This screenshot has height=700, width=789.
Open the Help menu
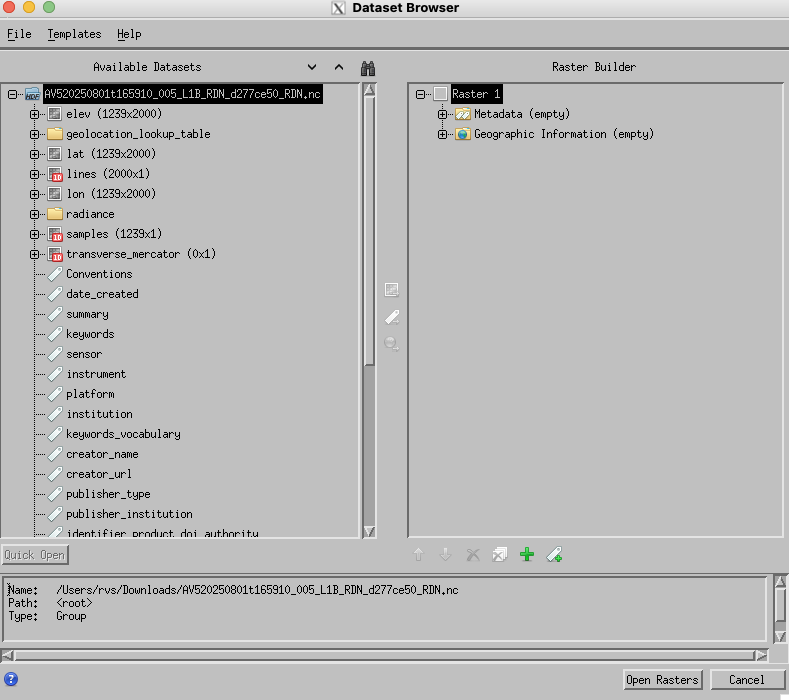(x=129, y=34)
